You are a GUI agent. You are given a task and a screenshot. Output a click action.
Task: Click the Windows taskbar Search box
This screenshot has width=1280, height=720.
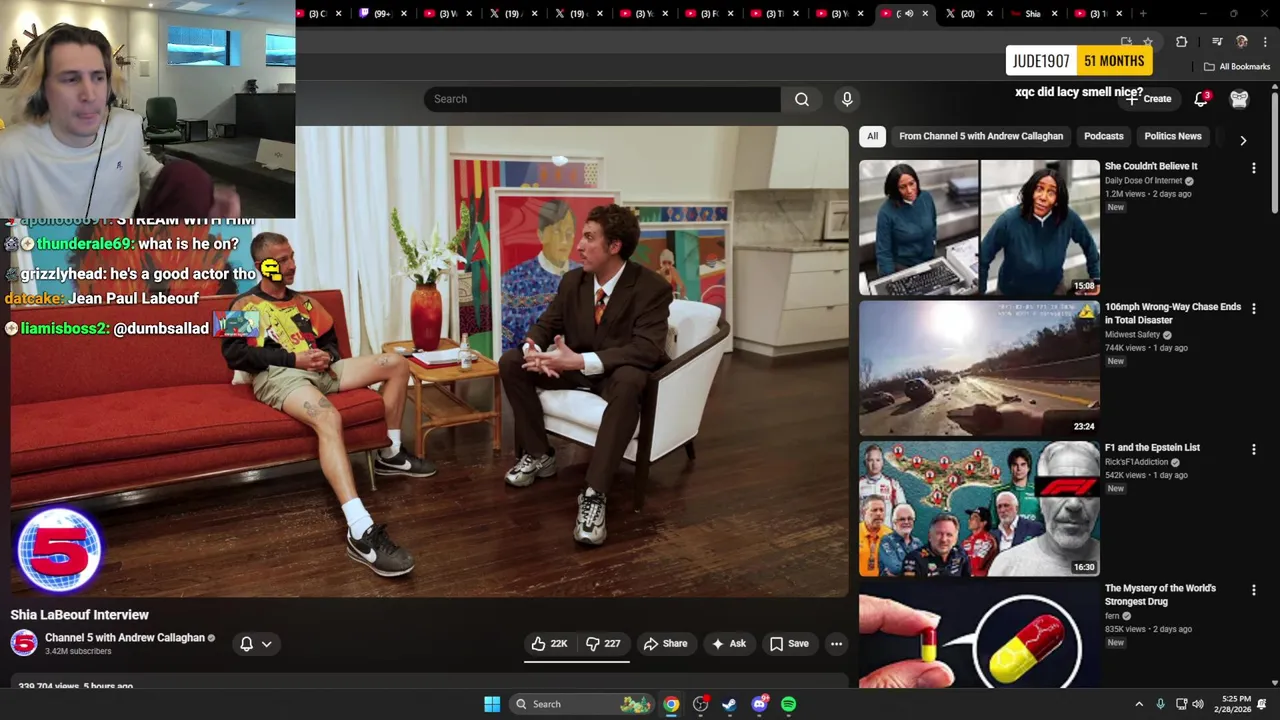(583, 704)
